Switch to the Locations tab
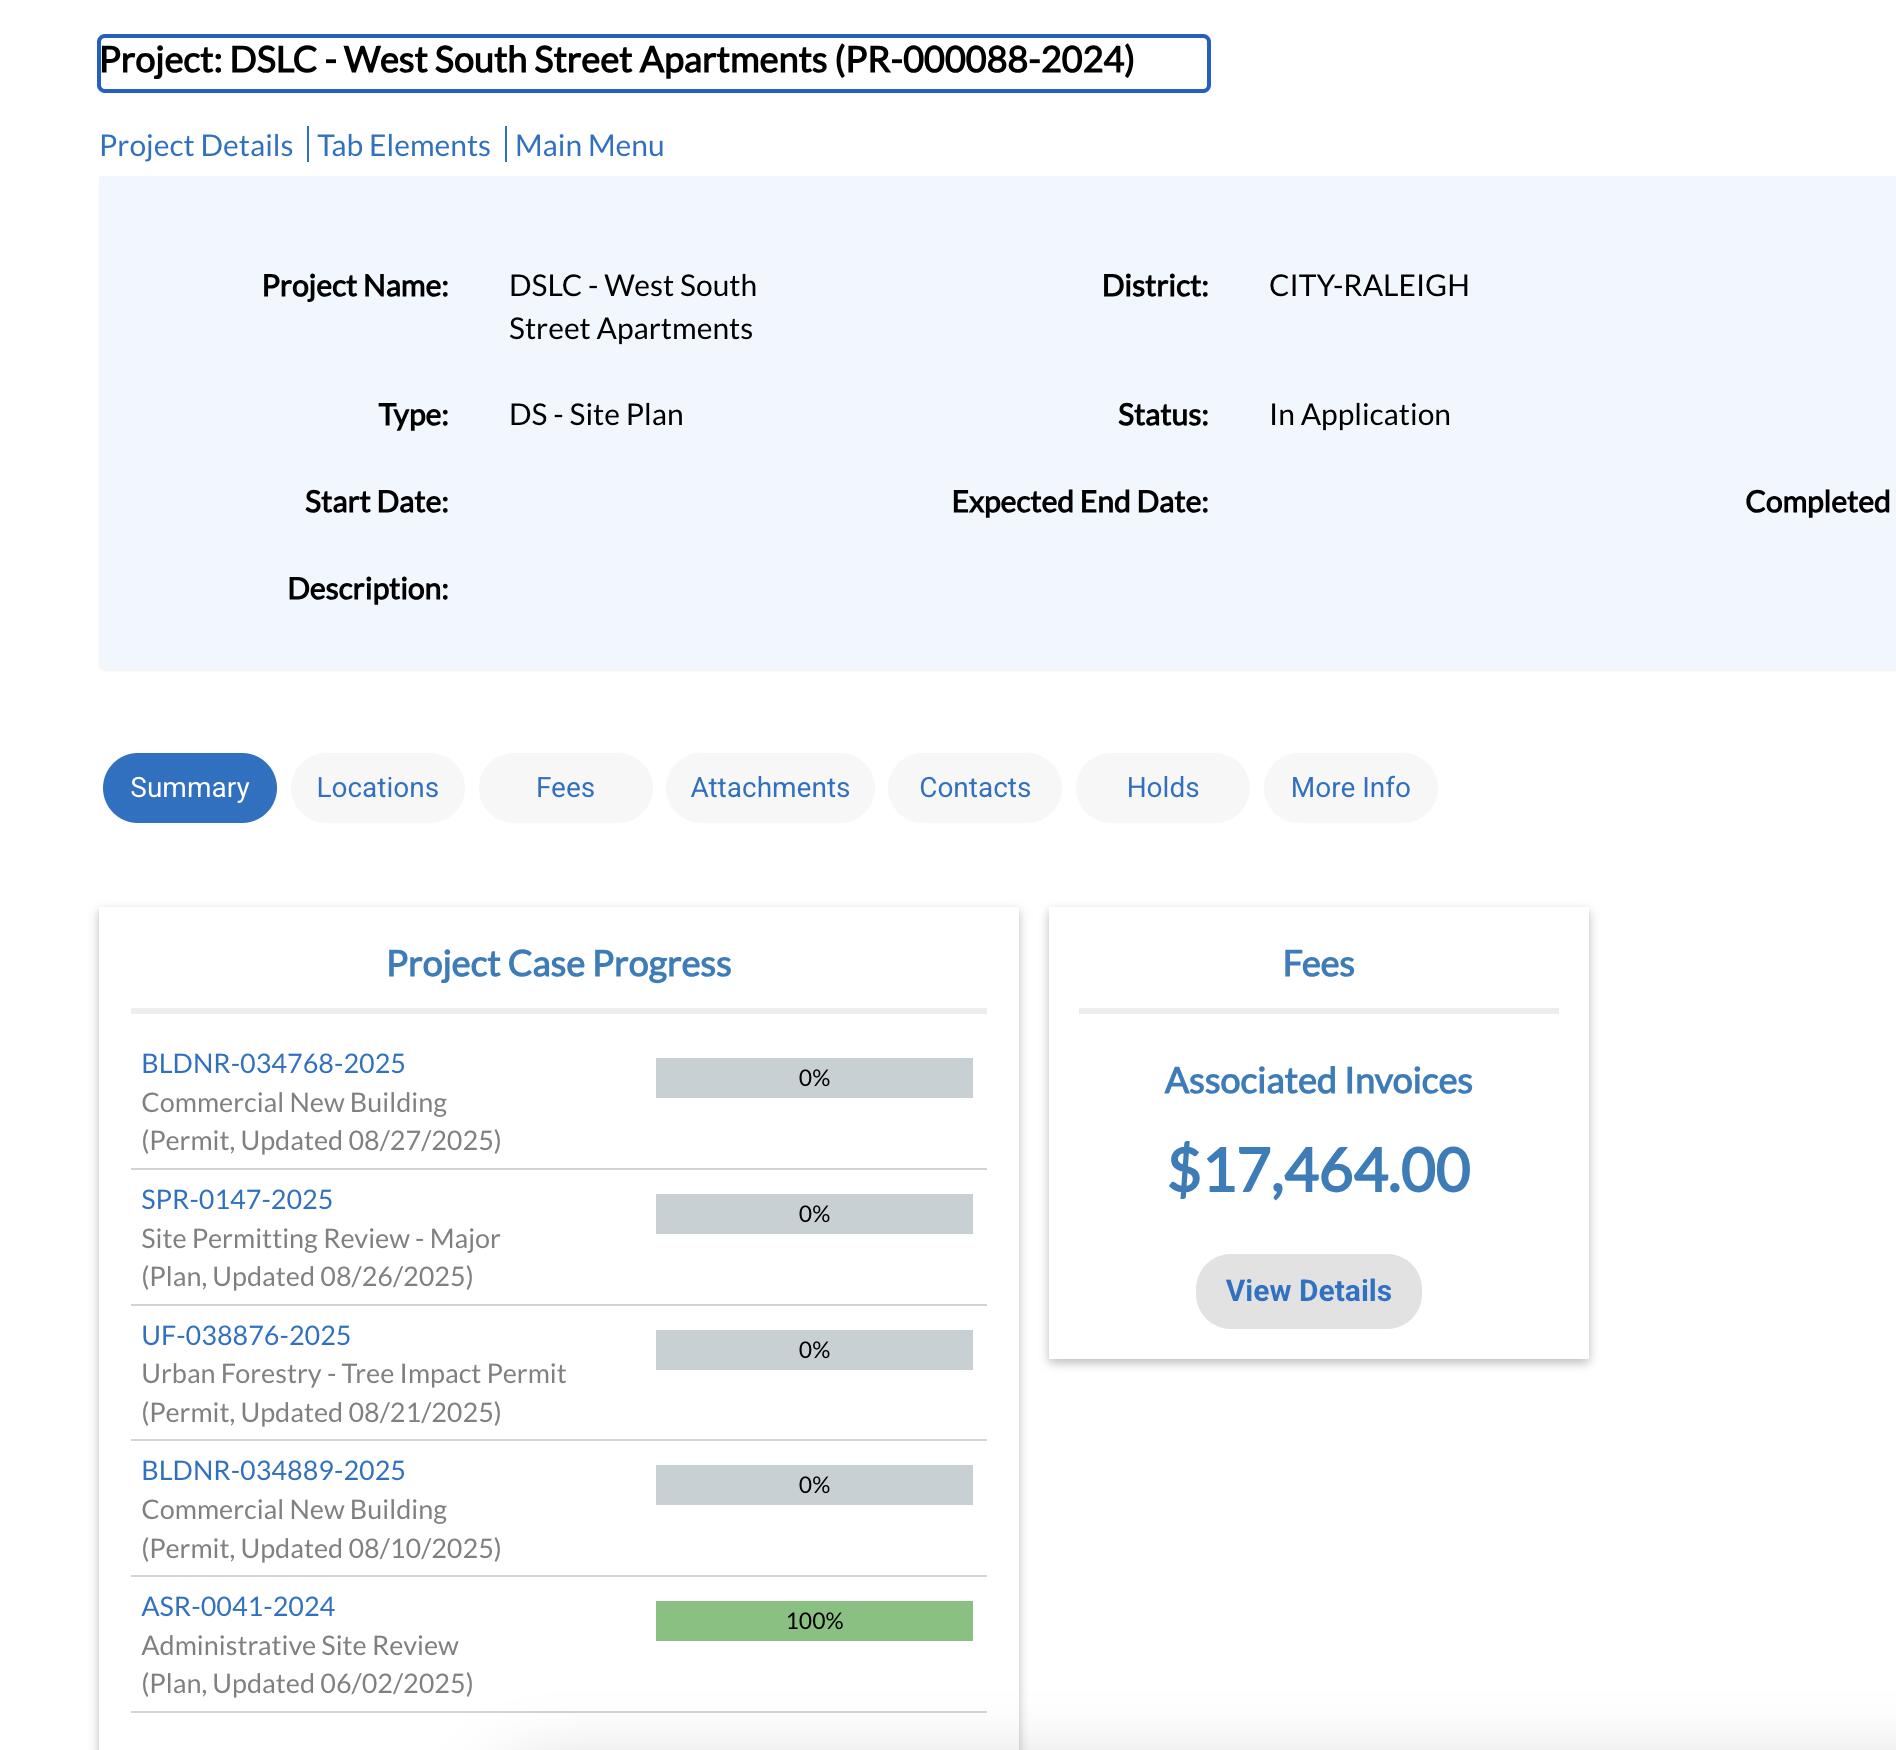Viewport: 1896px width, 1750px height. (x=377, y=788)
